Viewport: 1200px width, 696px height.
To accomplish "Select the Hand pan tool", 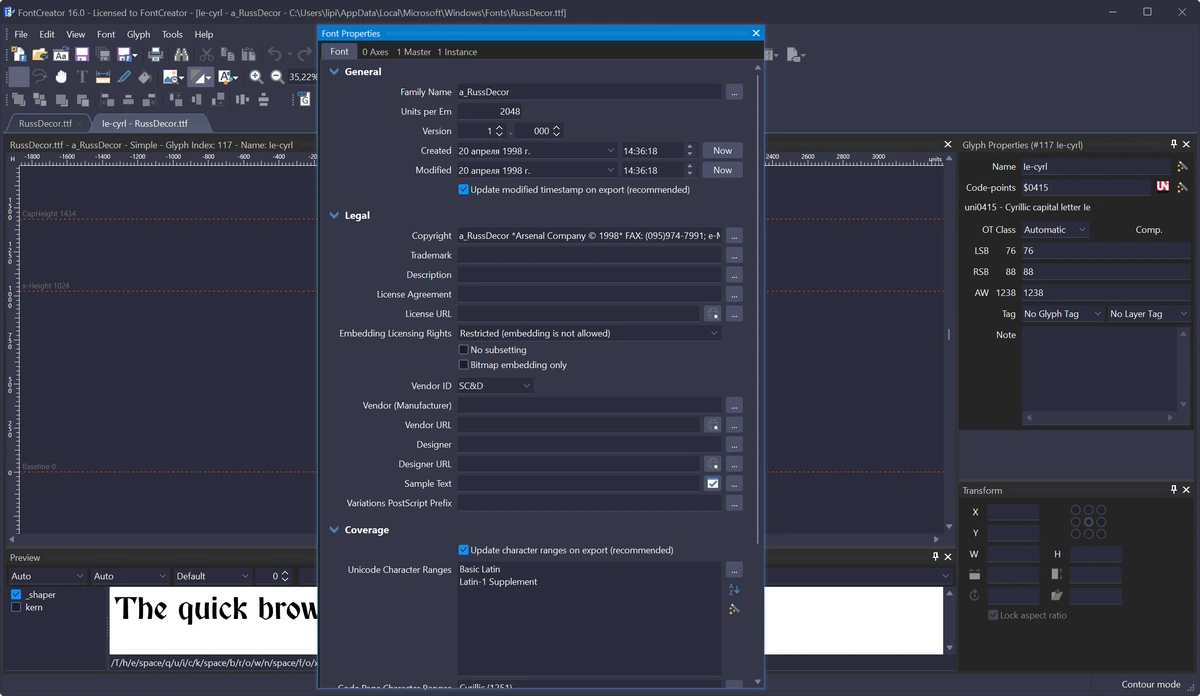I will pyautogui.click(x=61, y=76).
